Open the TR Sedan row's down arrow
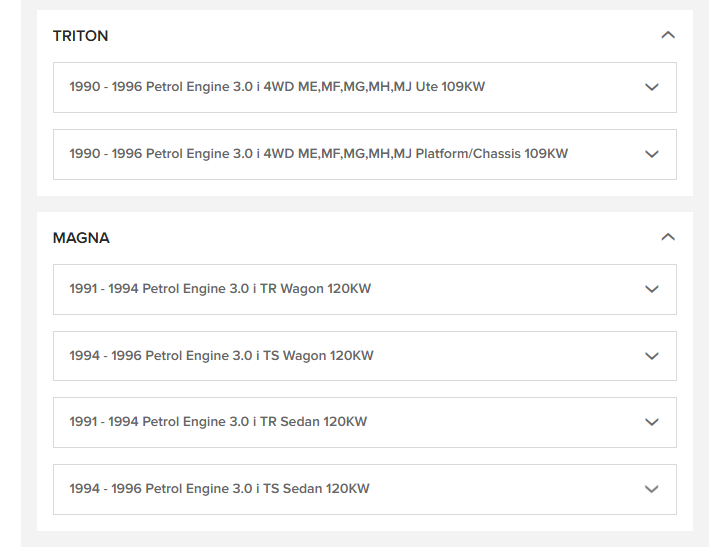The width and height of the screenshot is (714, 558). [x=652, y=422]
